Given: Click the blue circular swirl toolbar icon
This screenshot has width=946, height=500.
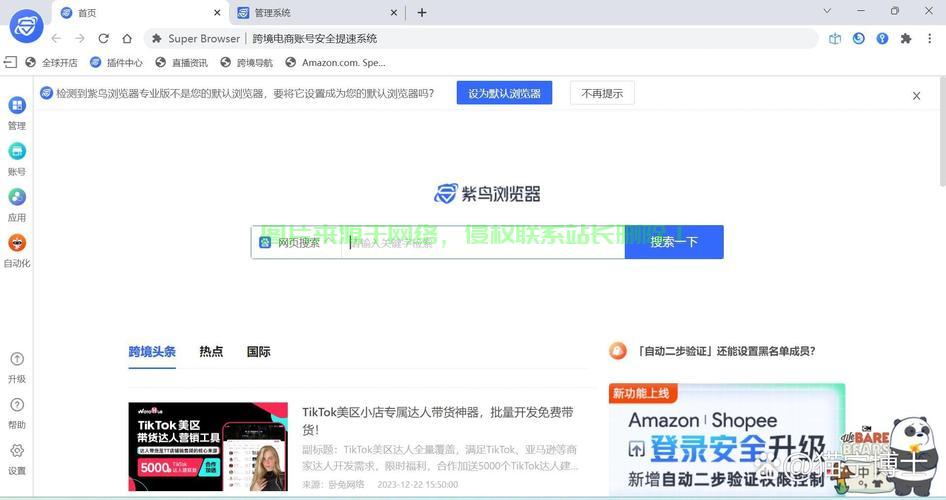Looking at the screenshot, I should click(859, 39).
